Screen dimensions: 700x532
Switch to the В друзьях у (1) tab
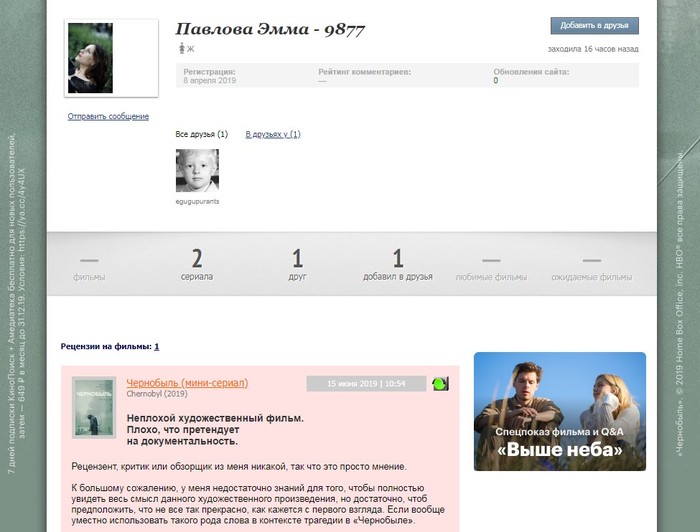coord(273,134)
